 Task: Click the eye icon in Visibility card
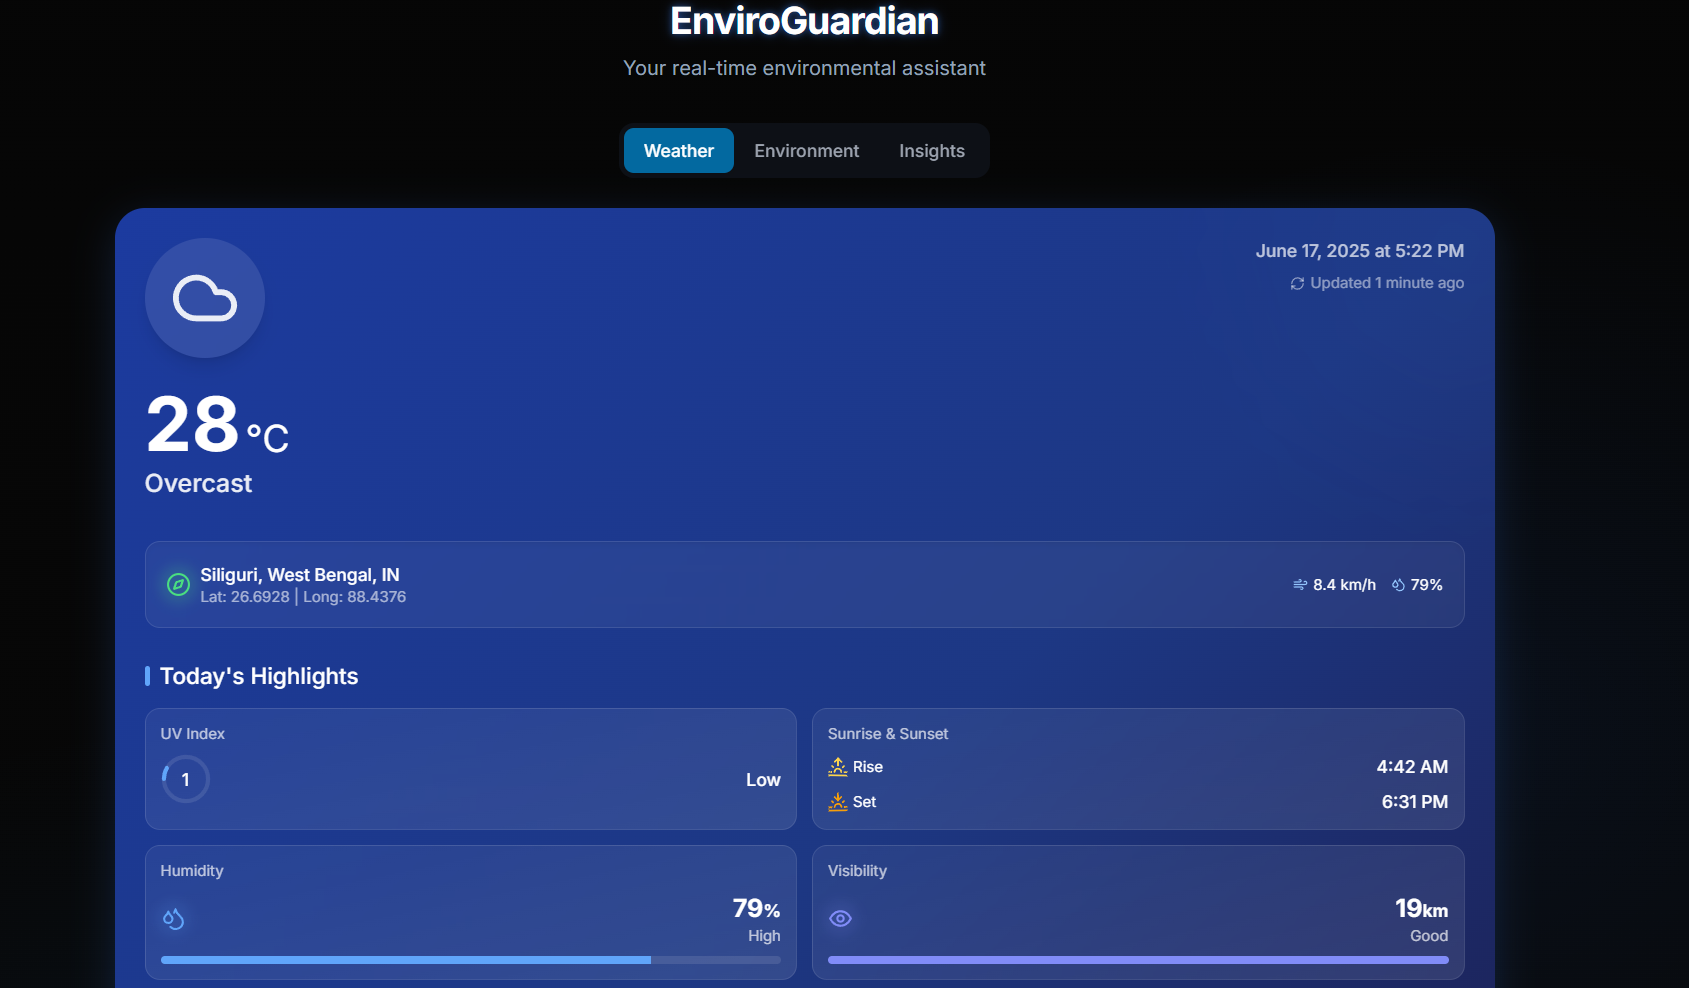pyautogui.click(x=841, y=918)
